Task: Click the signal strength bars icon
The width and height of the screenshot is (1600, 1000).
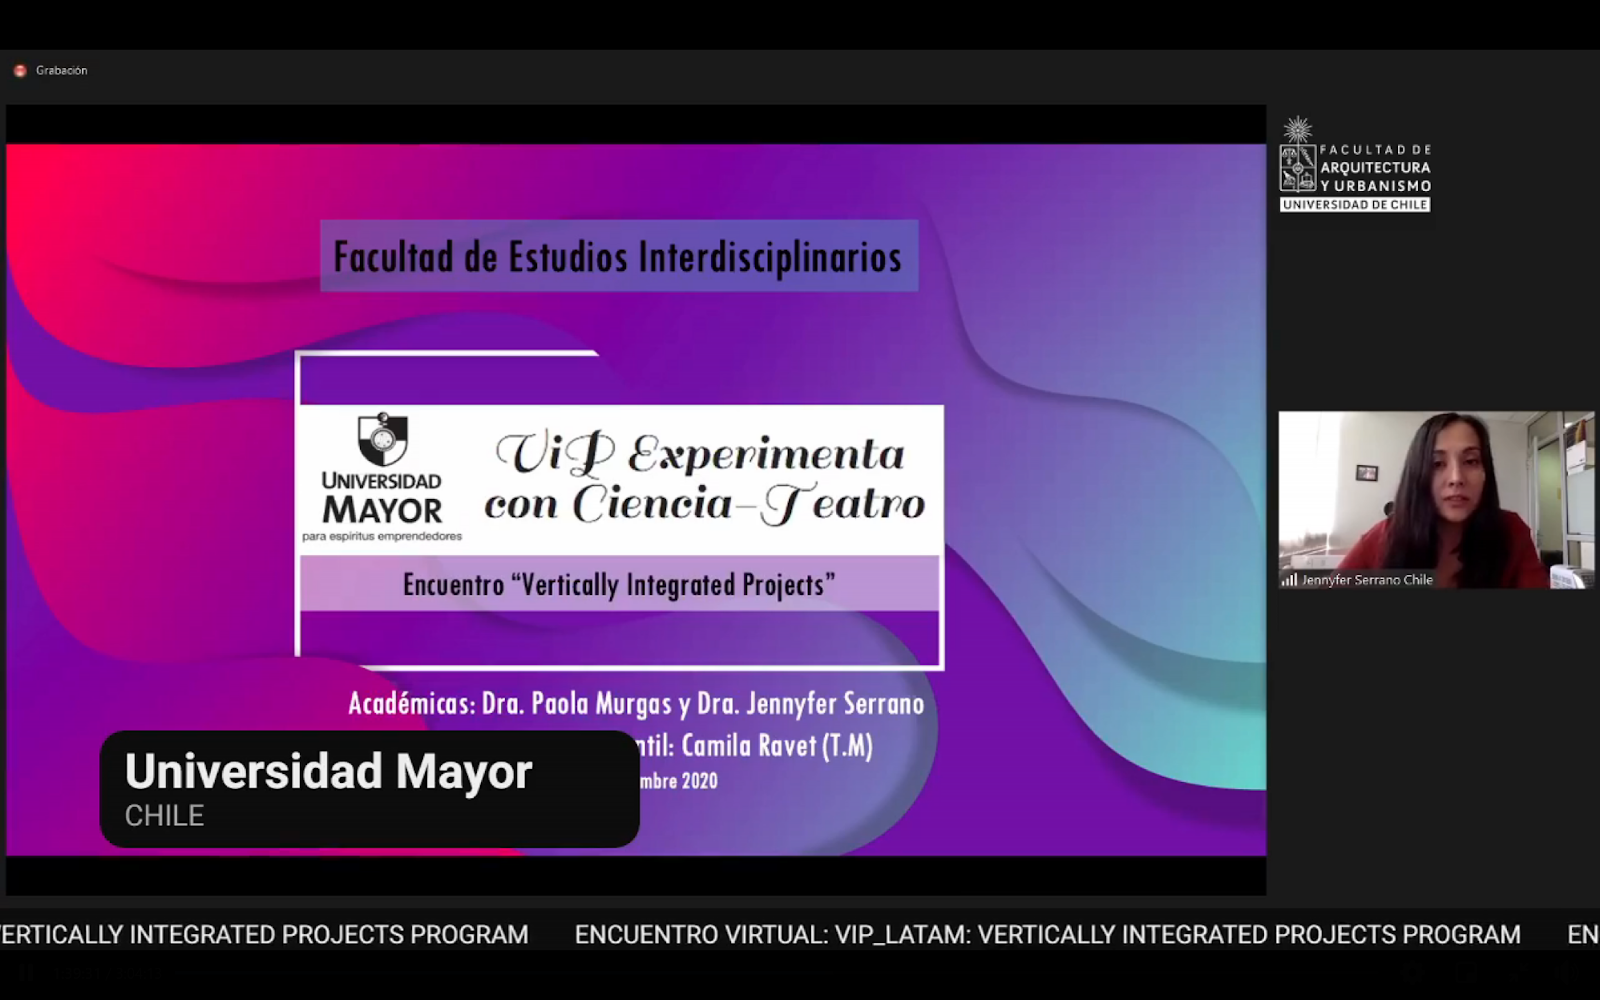Action: 1289,580
